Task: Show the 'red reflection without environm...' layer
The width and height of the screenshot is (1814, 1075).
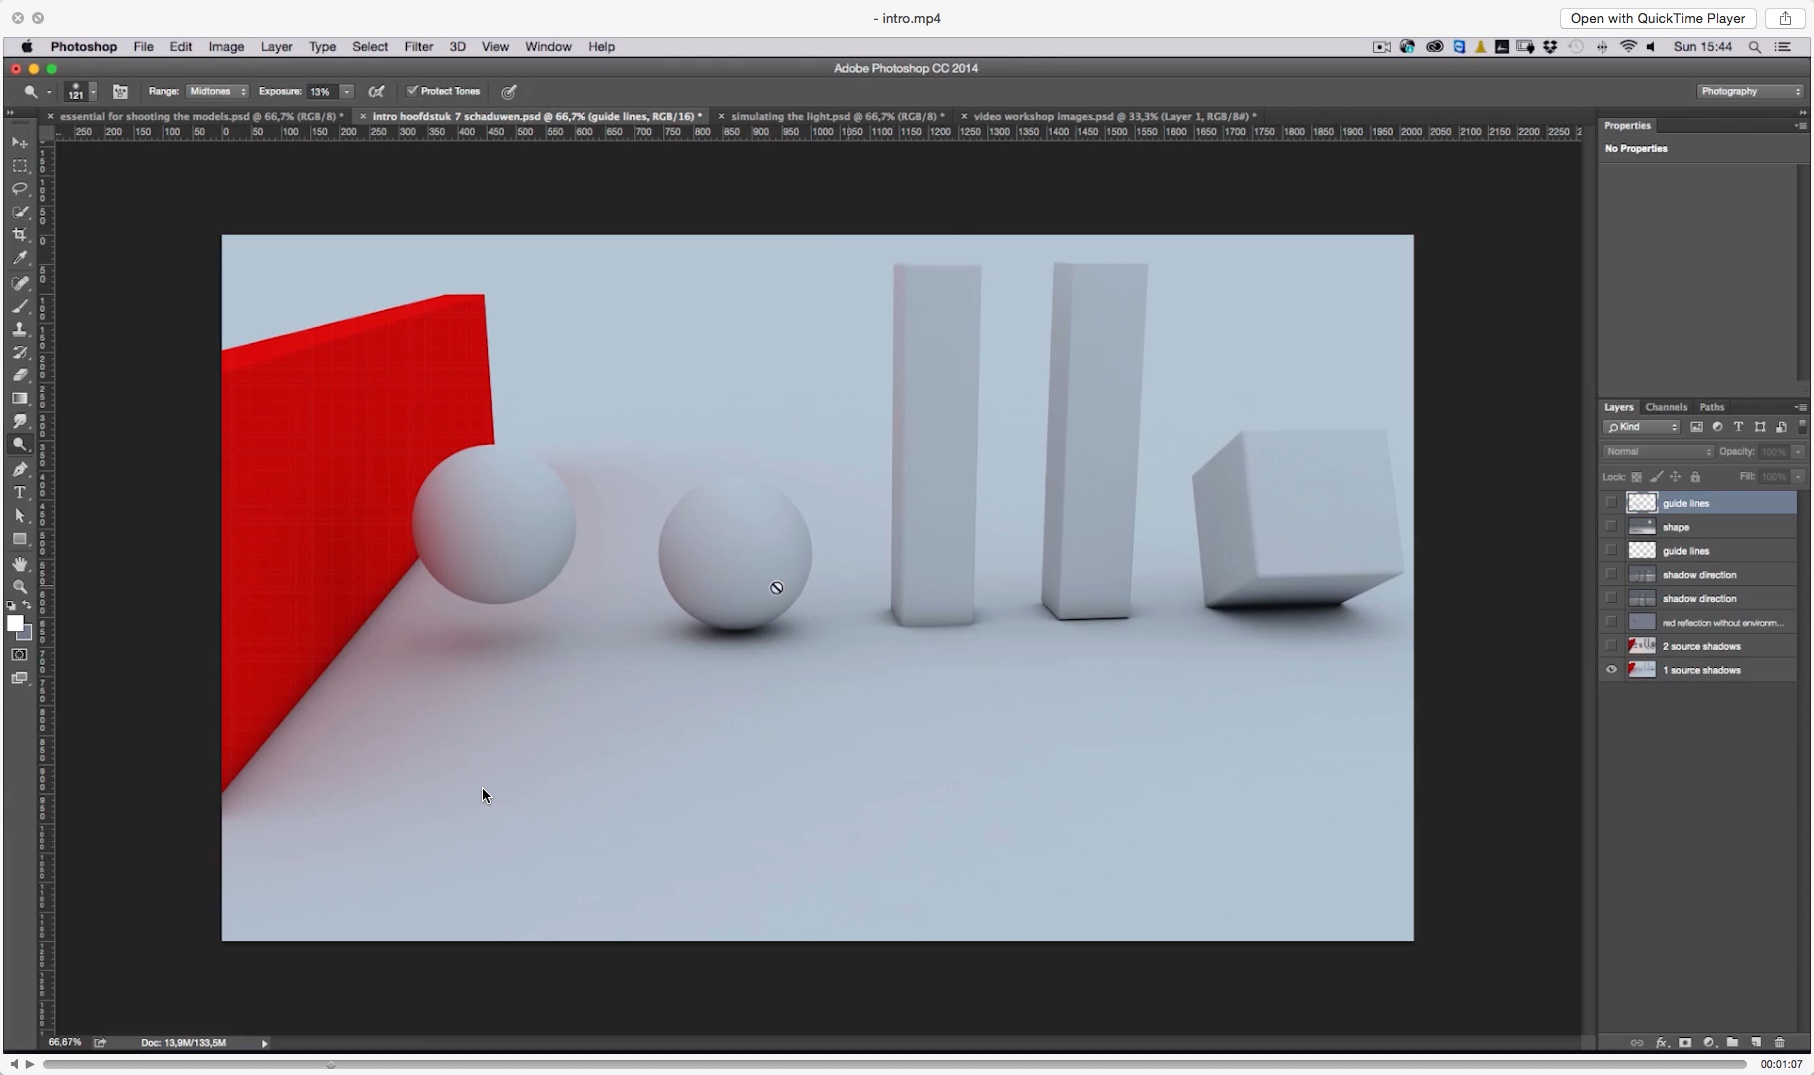Action: 1611,622
